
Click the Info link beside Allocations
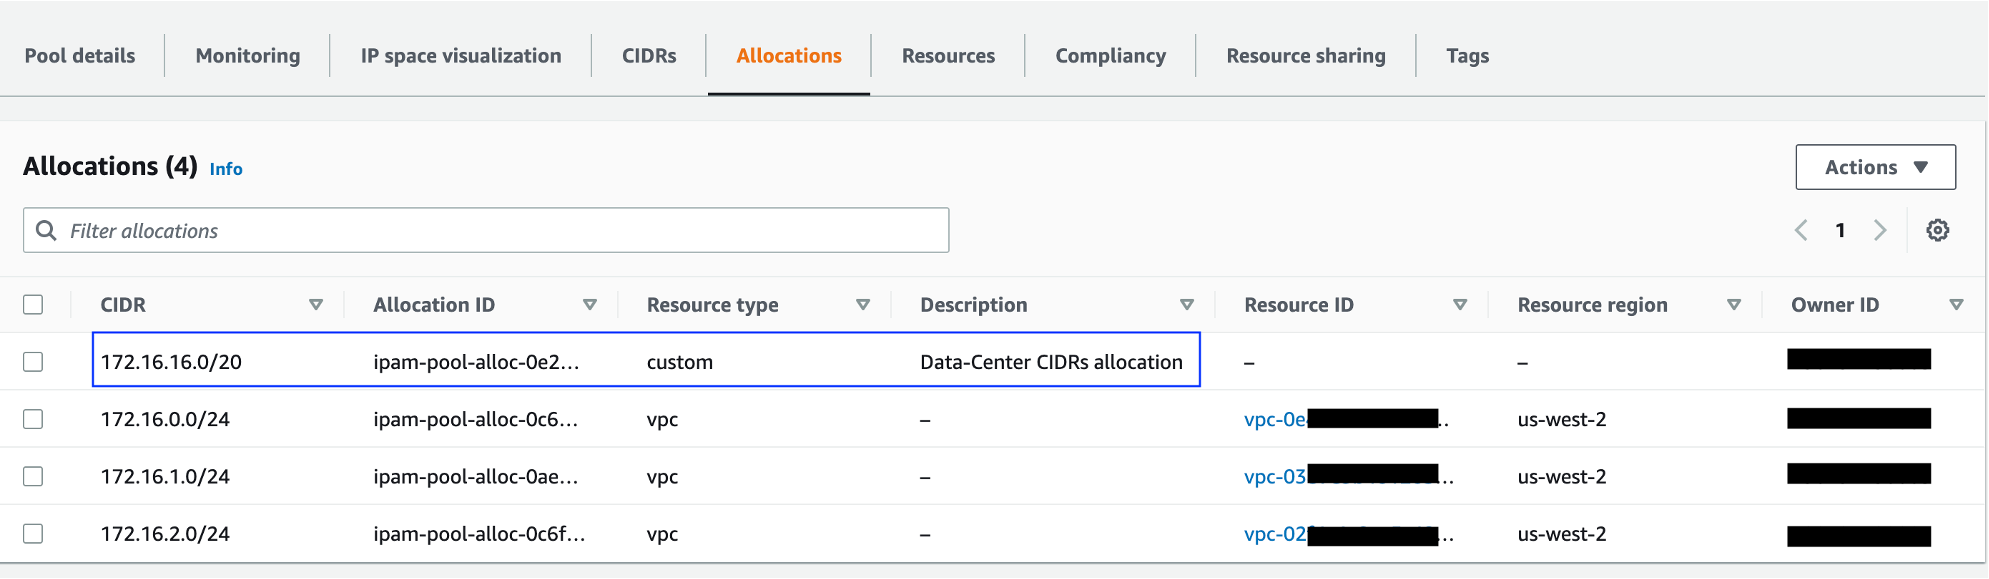pos(226,169)
